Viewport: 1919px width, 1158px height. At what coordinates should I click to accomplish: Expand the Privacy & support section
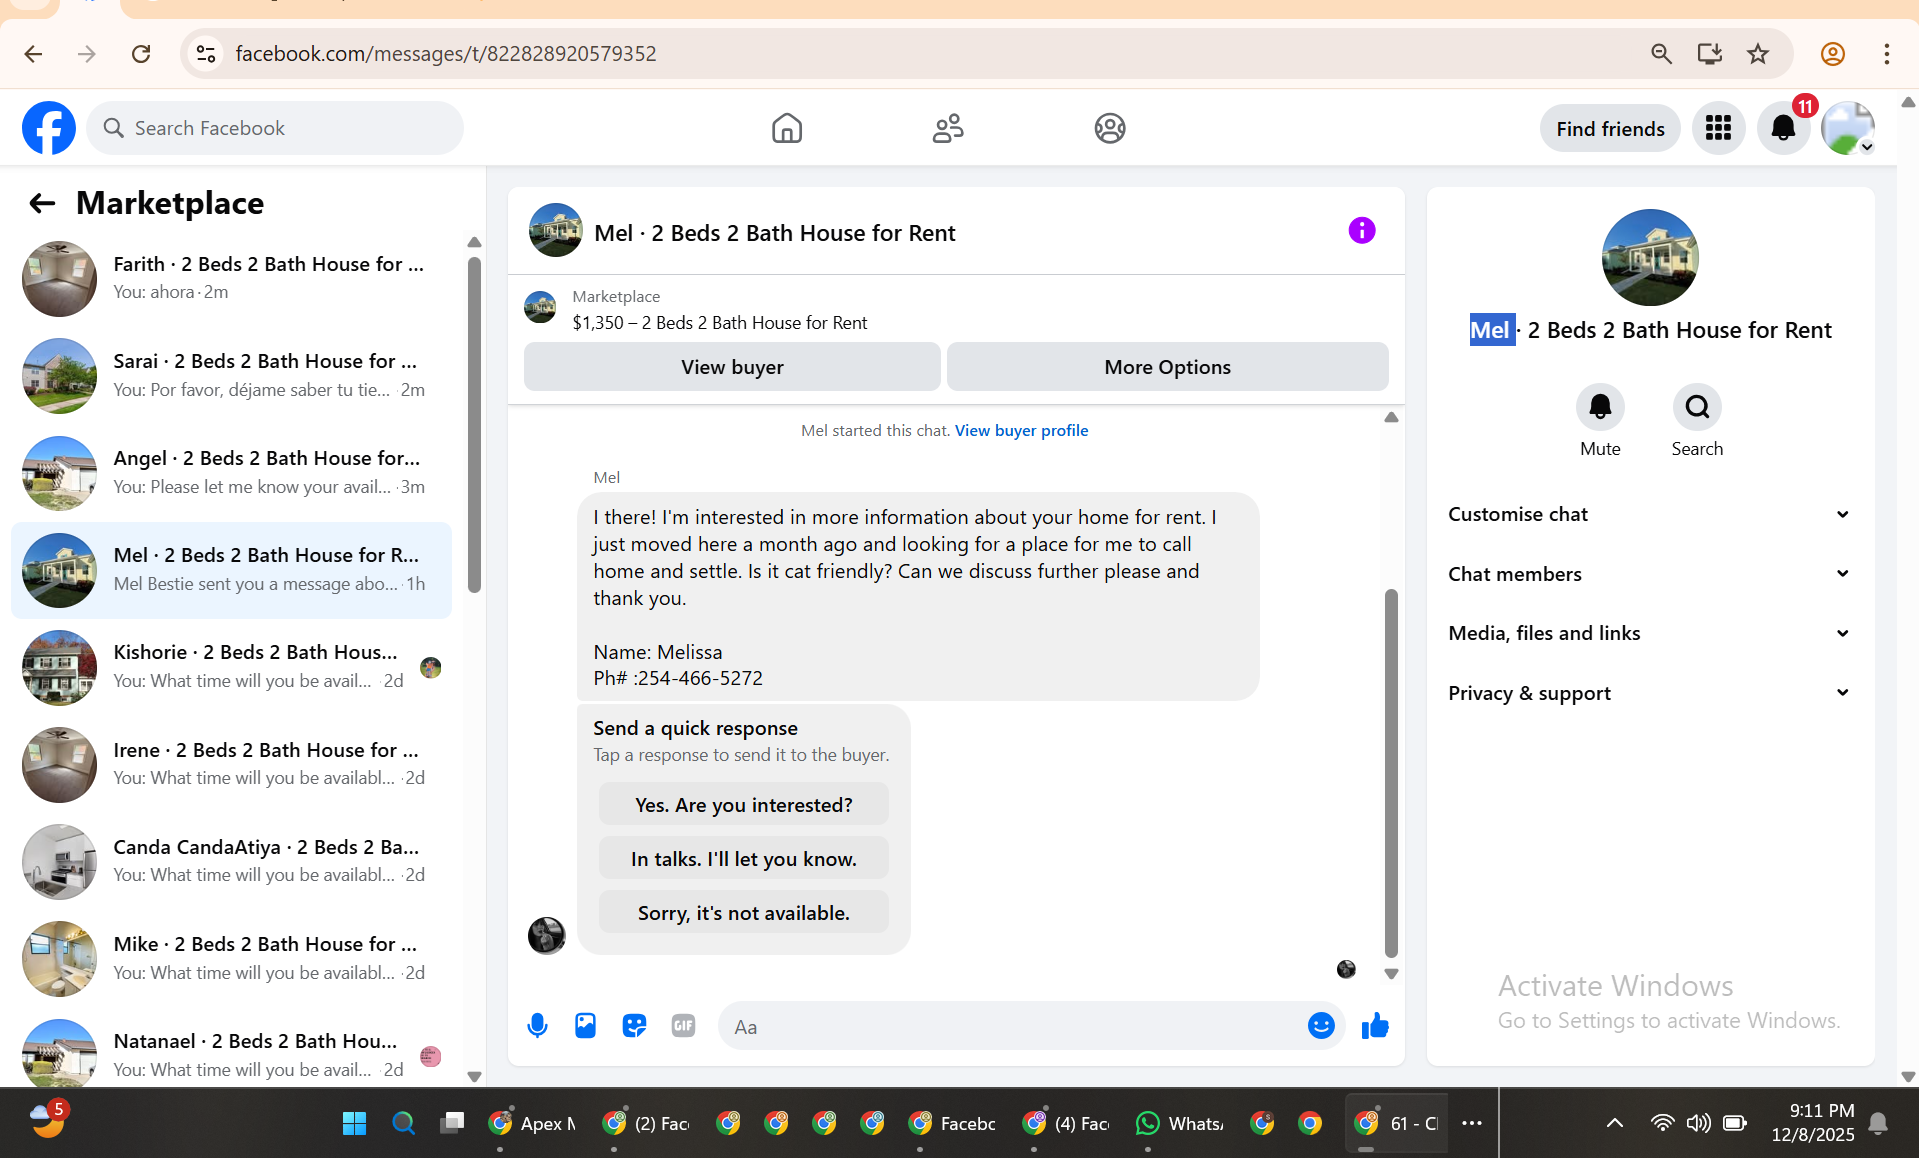click(1650, 693)
